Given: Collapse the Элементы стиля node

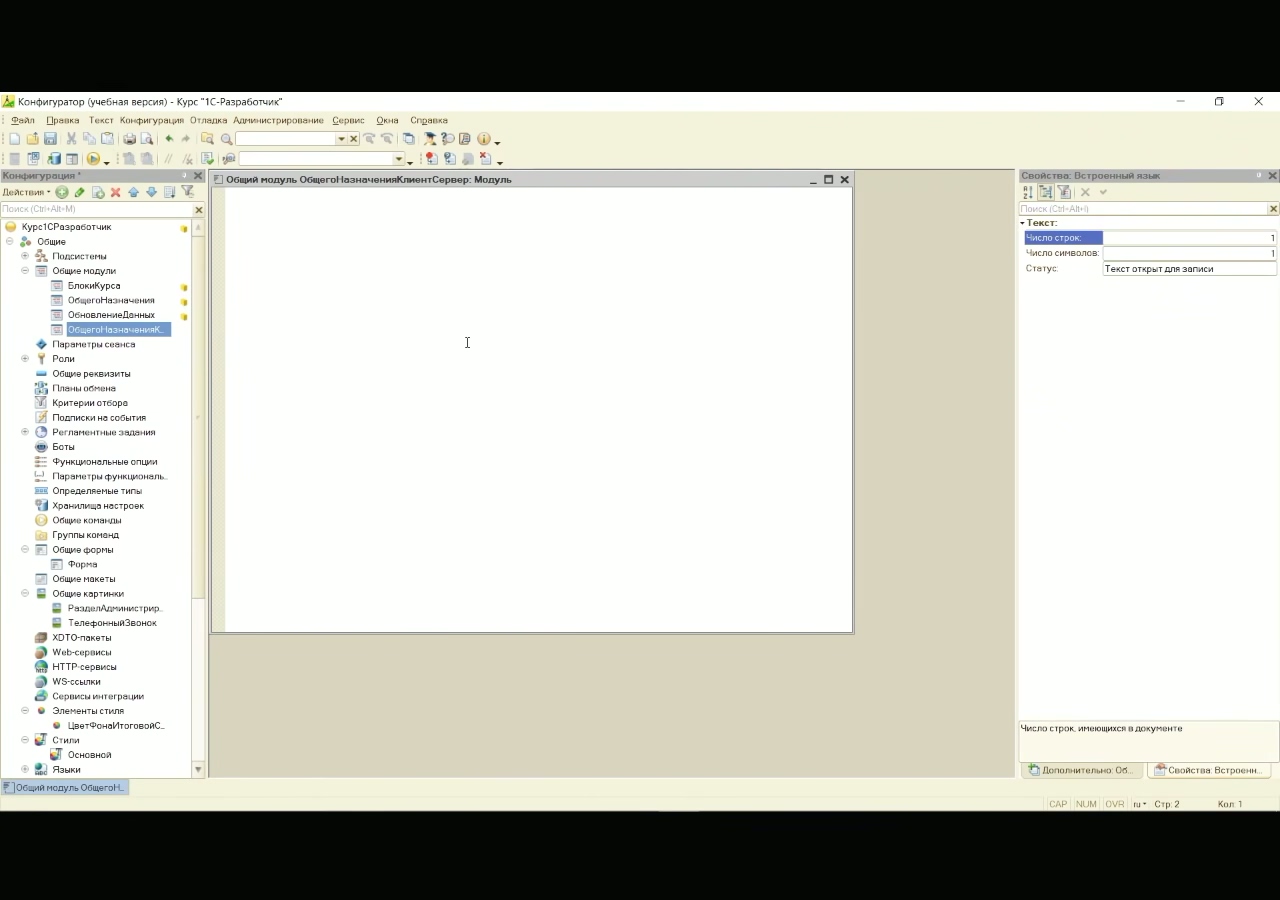Looking at the screenshot, I should point(25,711).
